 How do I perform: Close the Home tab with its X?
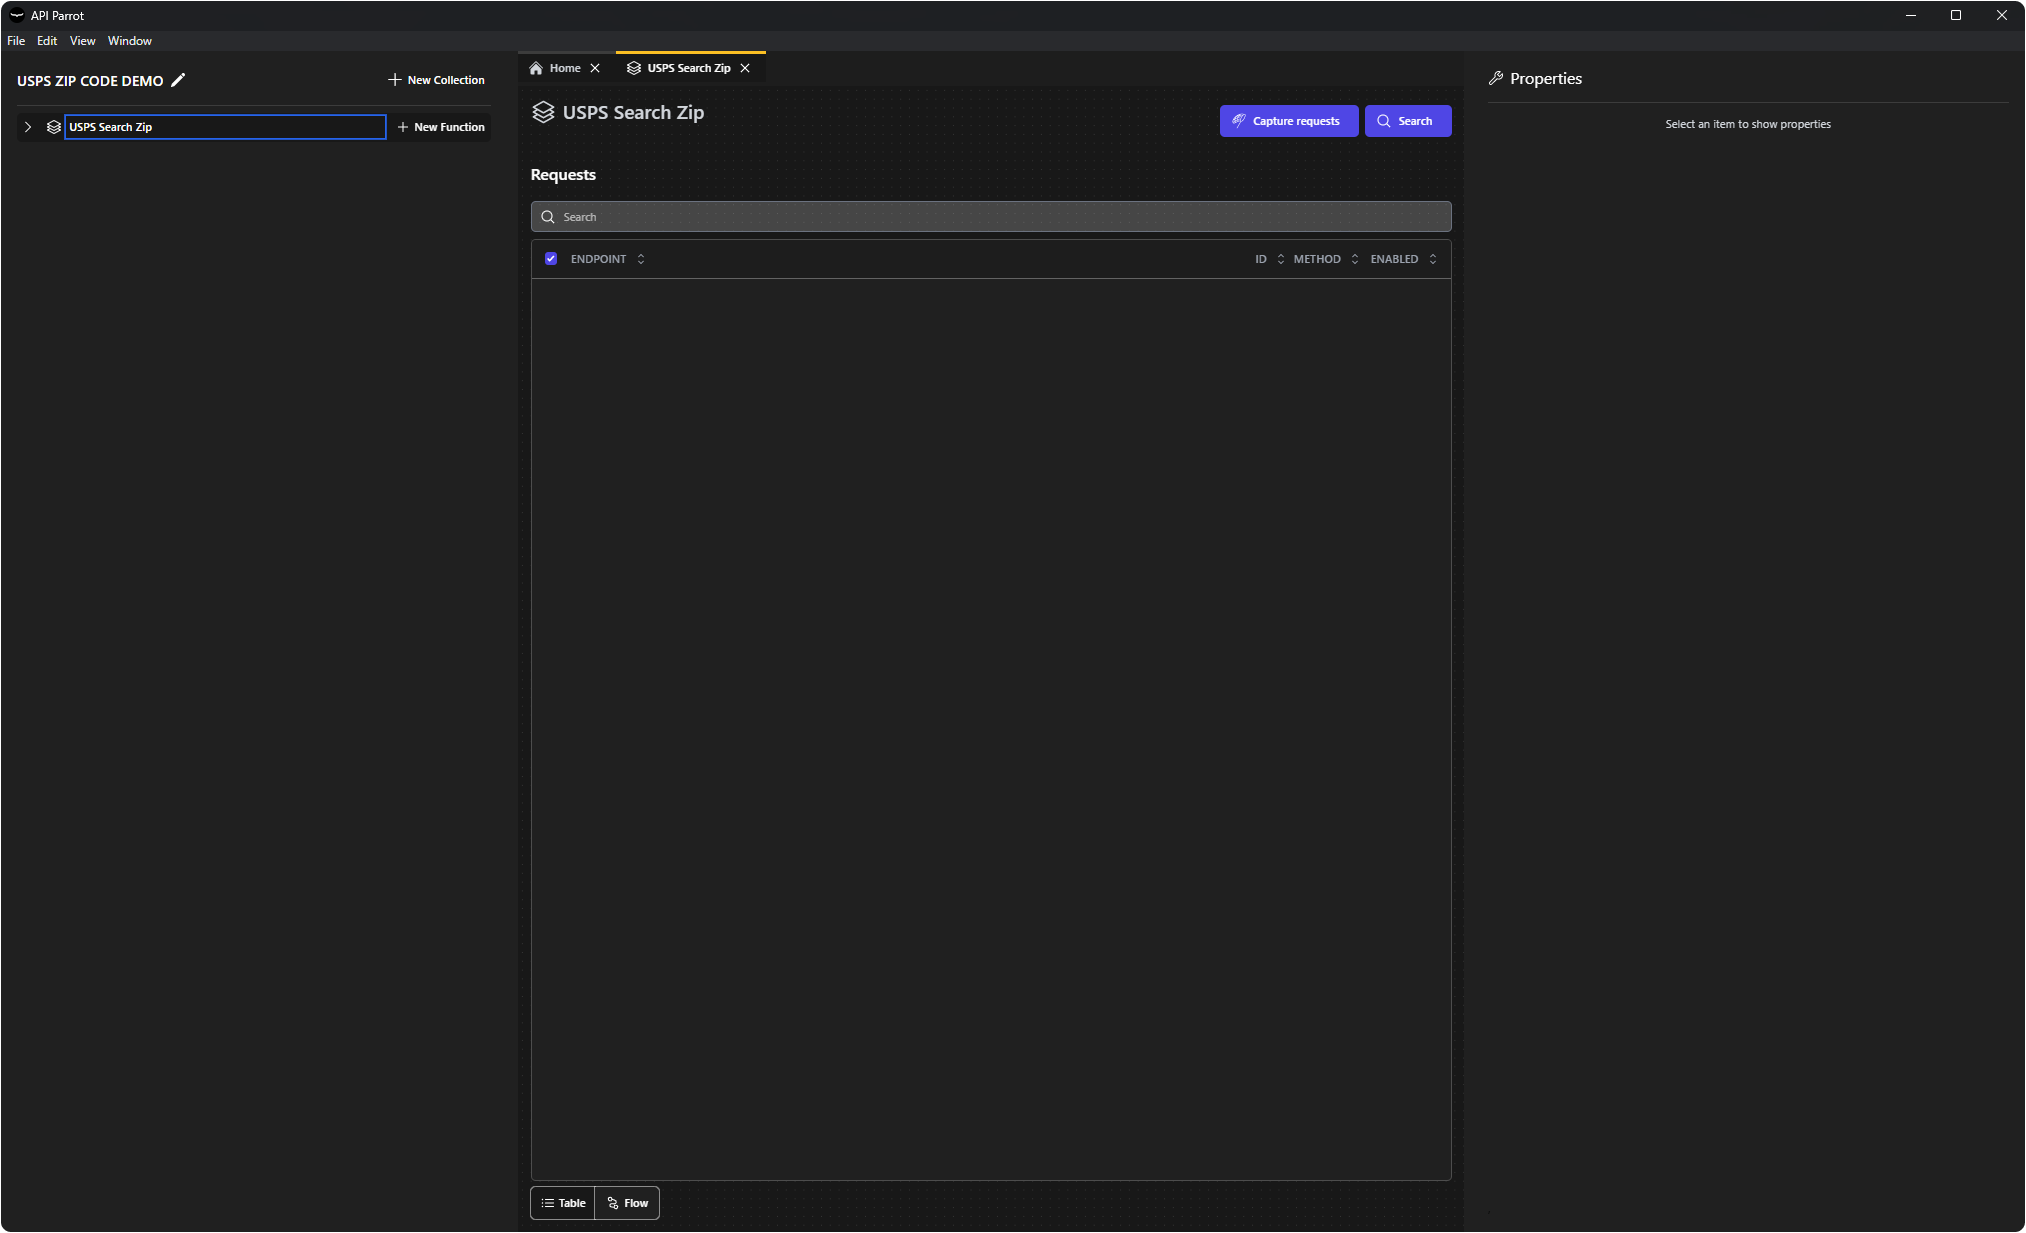click(x=595, y=68)
